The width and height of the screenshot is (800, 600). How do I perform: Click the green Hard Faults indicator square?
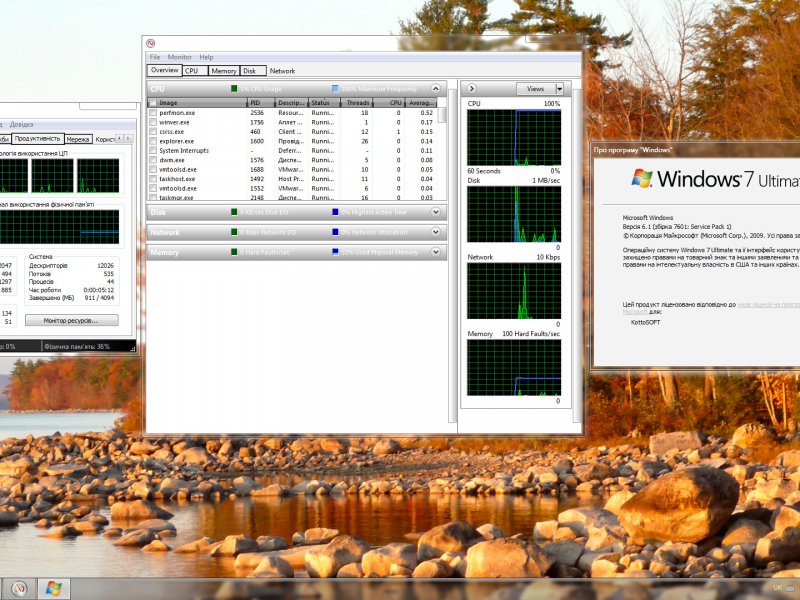pos(234,252)
